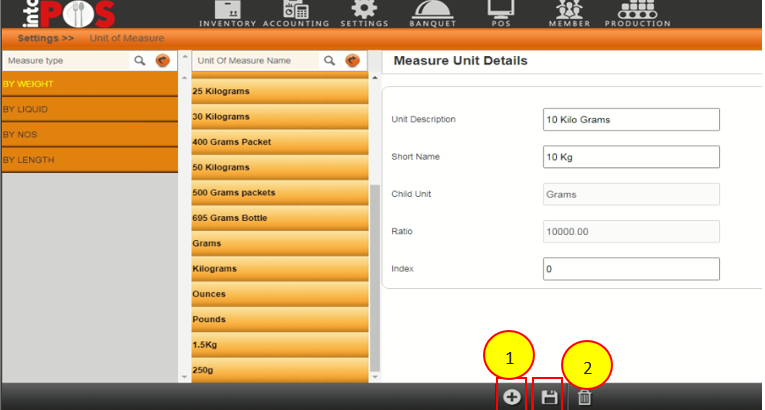The height and width of the screenshot is (410, 765).
Task: Click the add new unit plus icon
Action: [511, 397]
